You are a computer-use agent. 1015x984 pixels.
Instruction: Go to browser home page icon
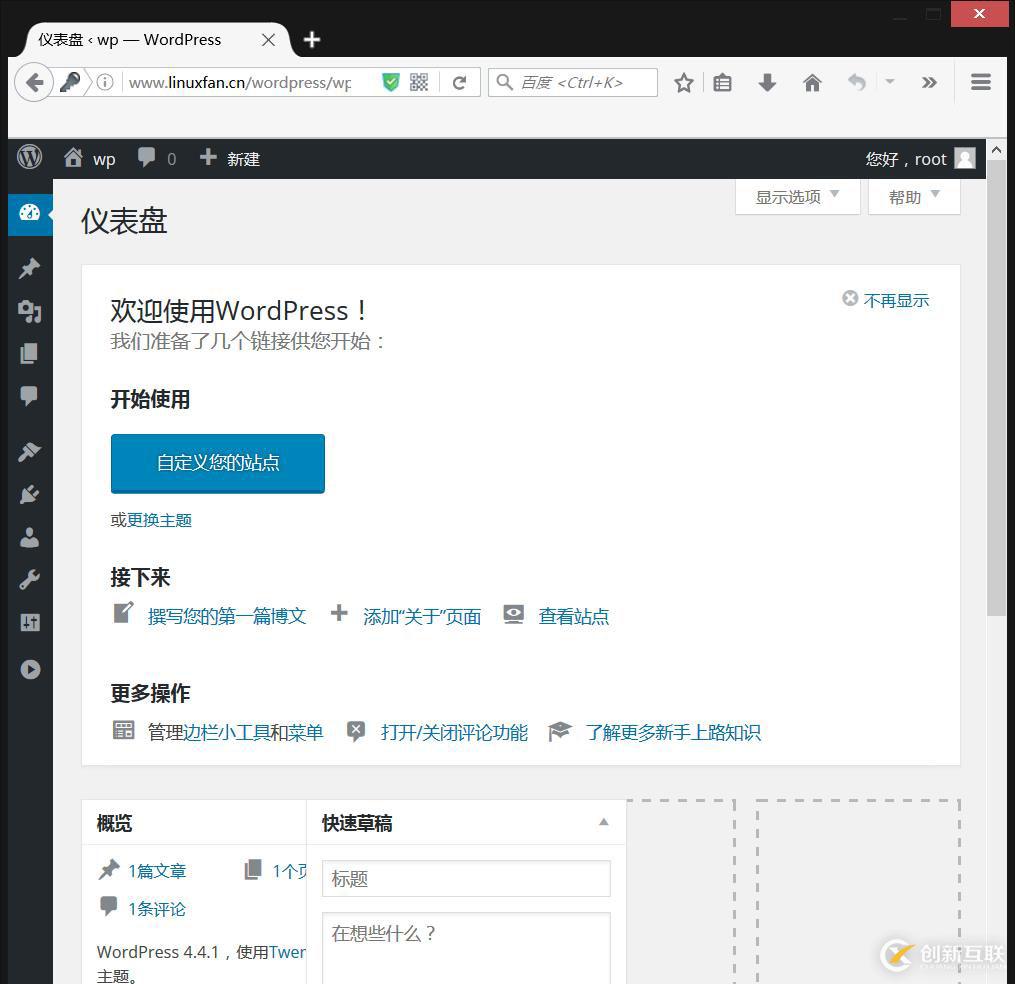coord(812,82)
